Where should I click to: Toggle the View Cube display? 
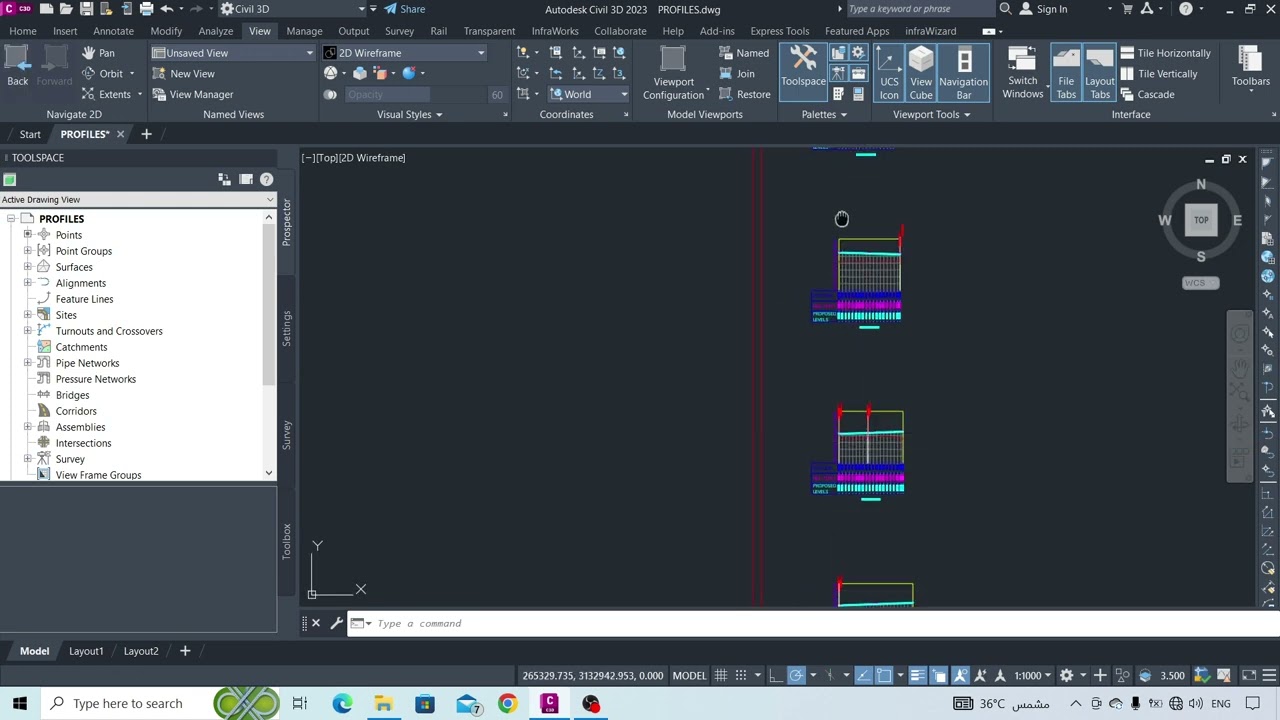click(x=921, y=73)
